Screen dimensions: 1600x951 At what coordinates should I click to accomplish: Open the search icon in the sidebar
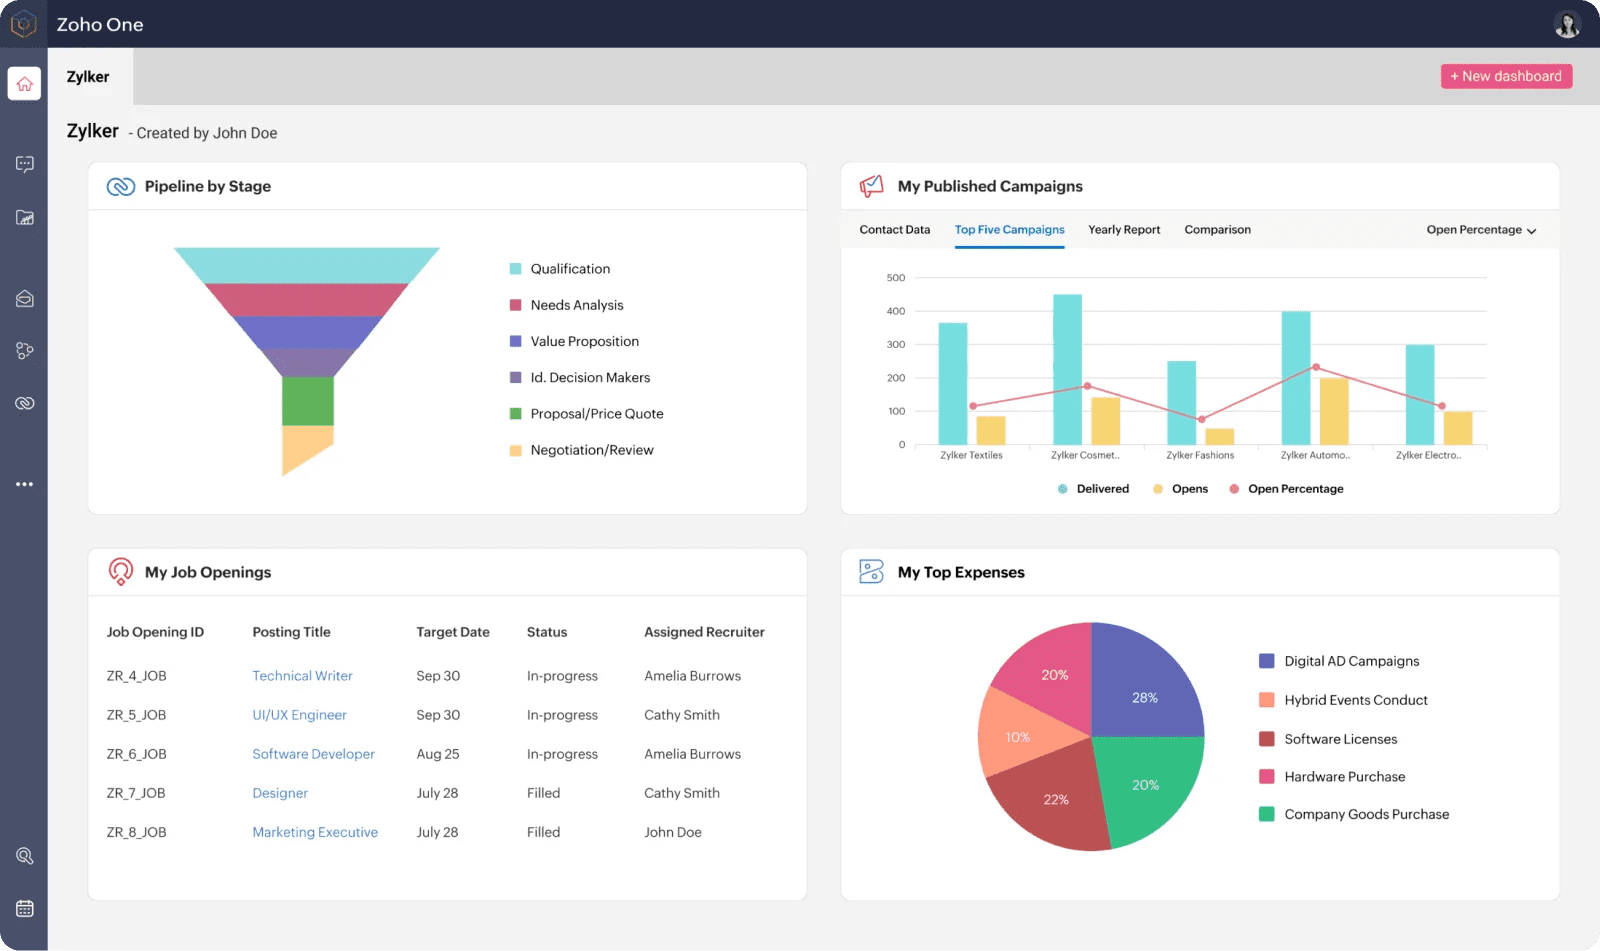click(24, 856)
